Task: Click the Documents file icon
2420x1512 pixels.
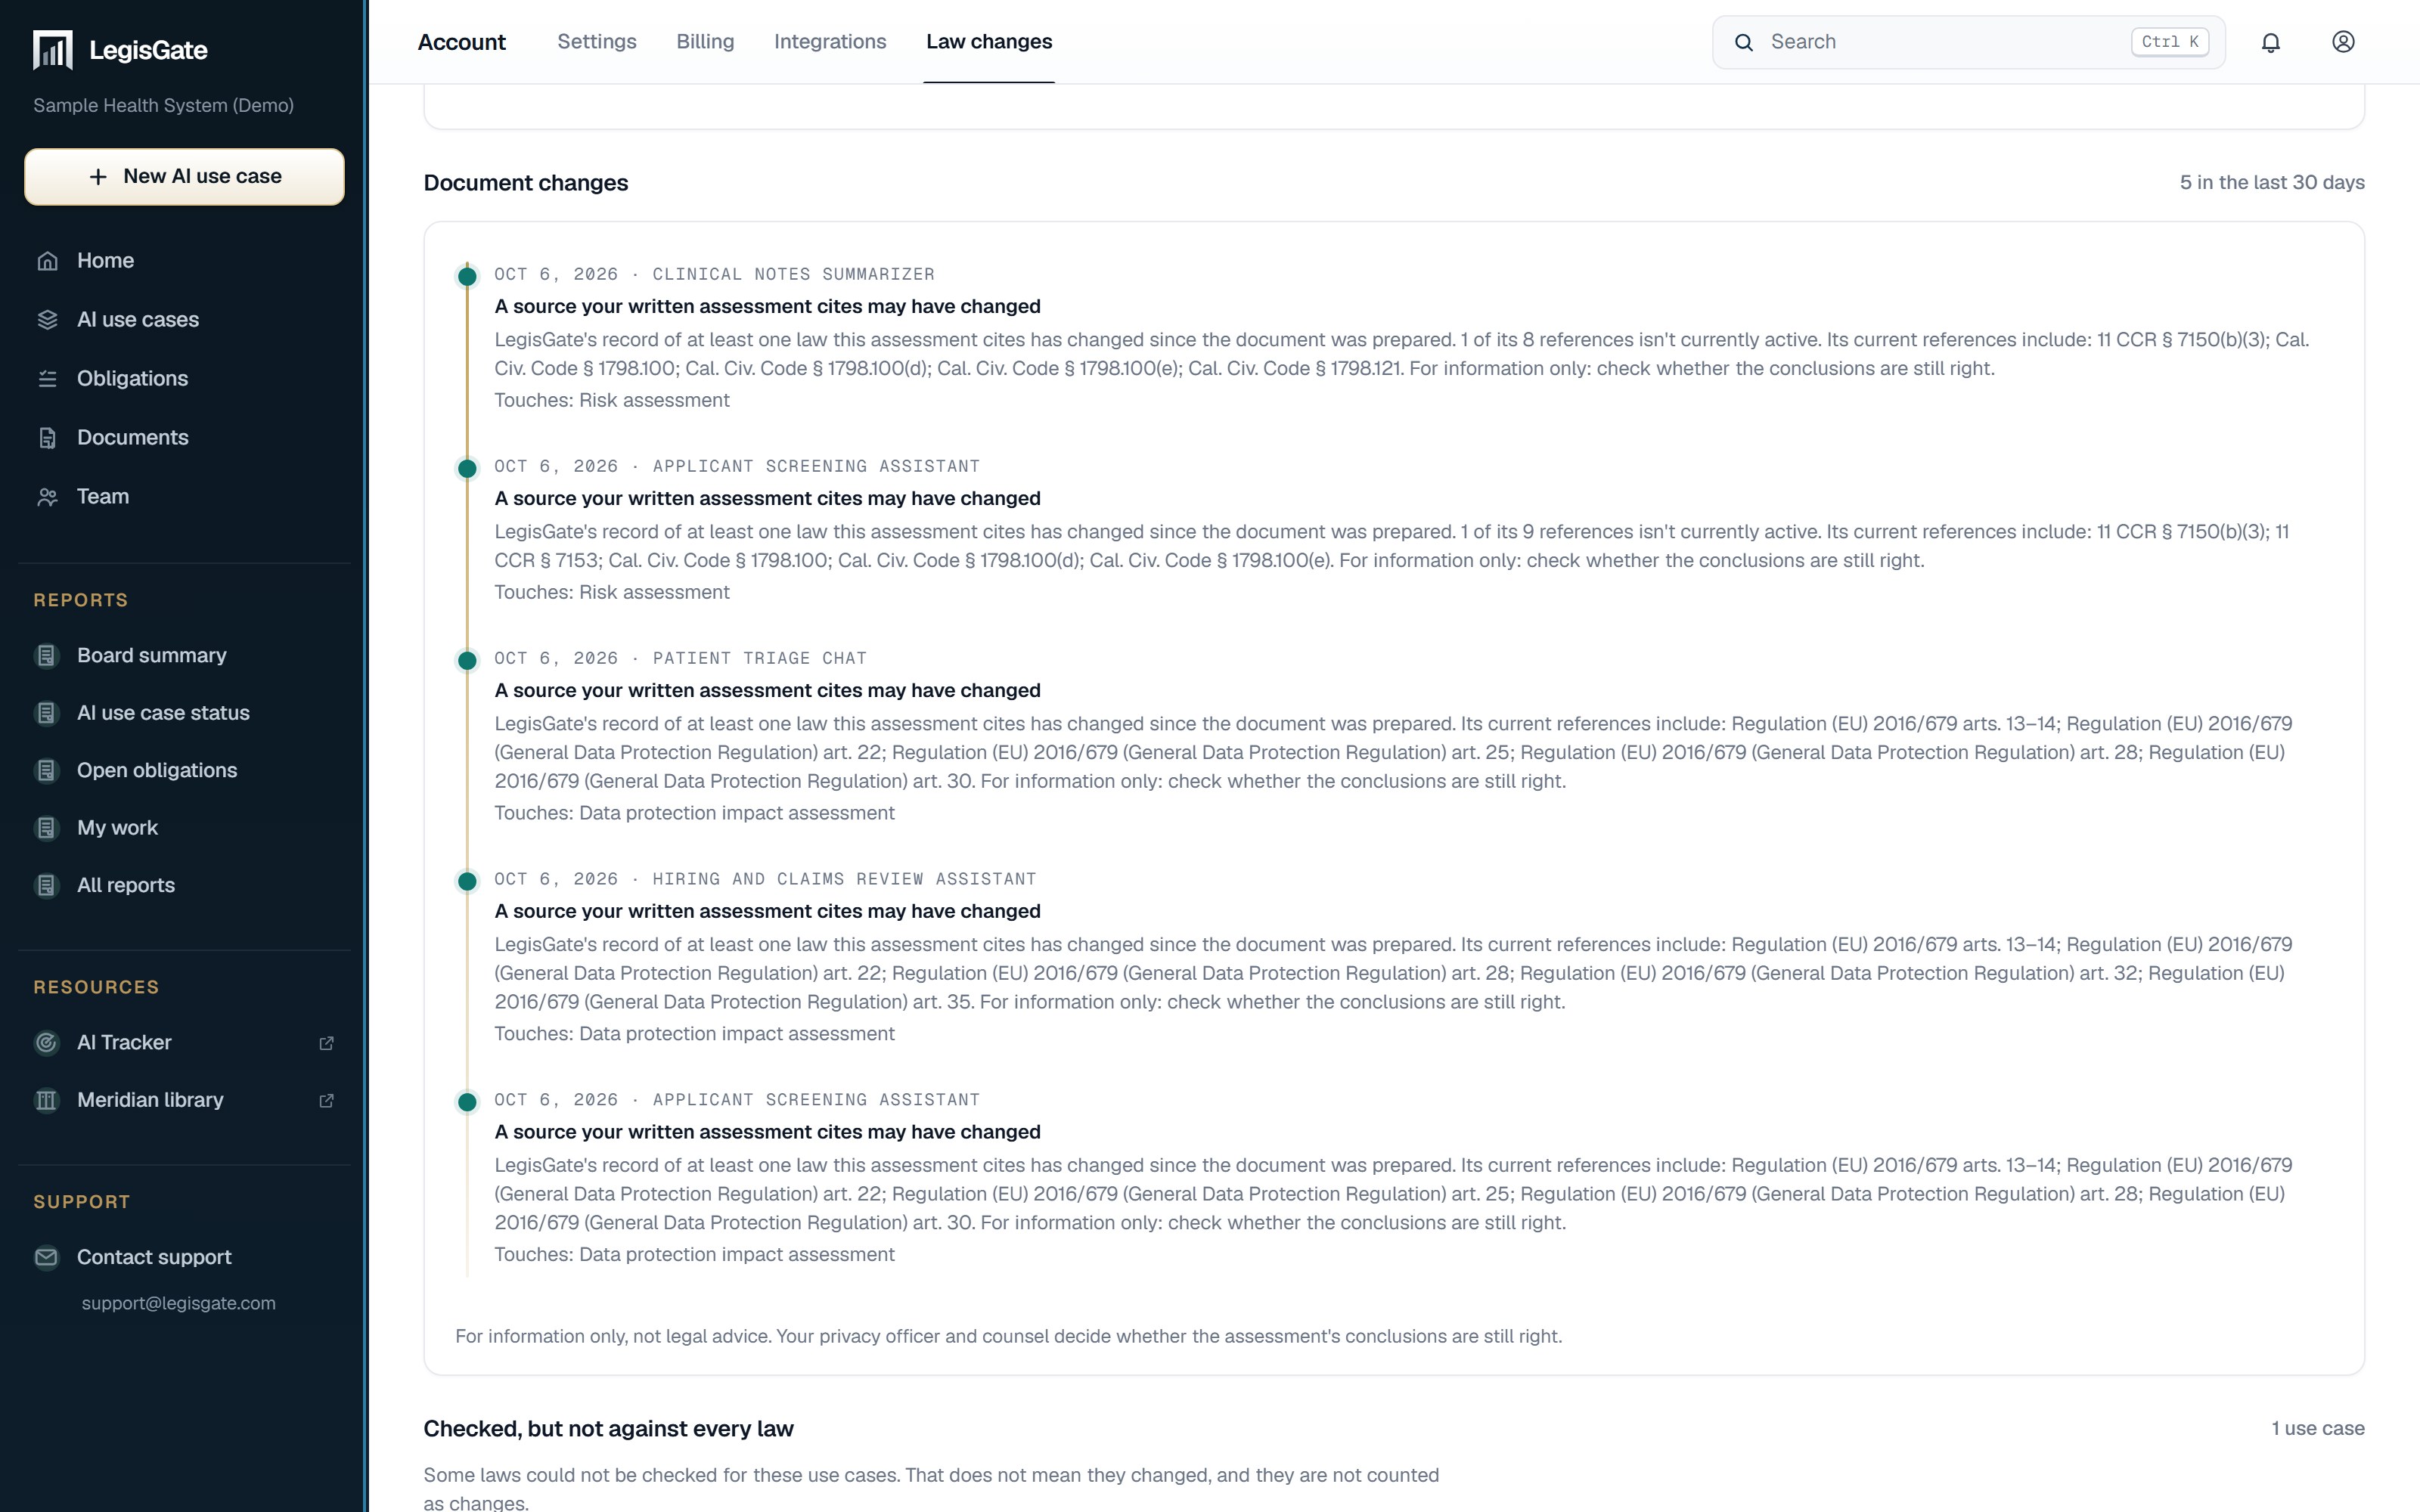Action: 47,438
